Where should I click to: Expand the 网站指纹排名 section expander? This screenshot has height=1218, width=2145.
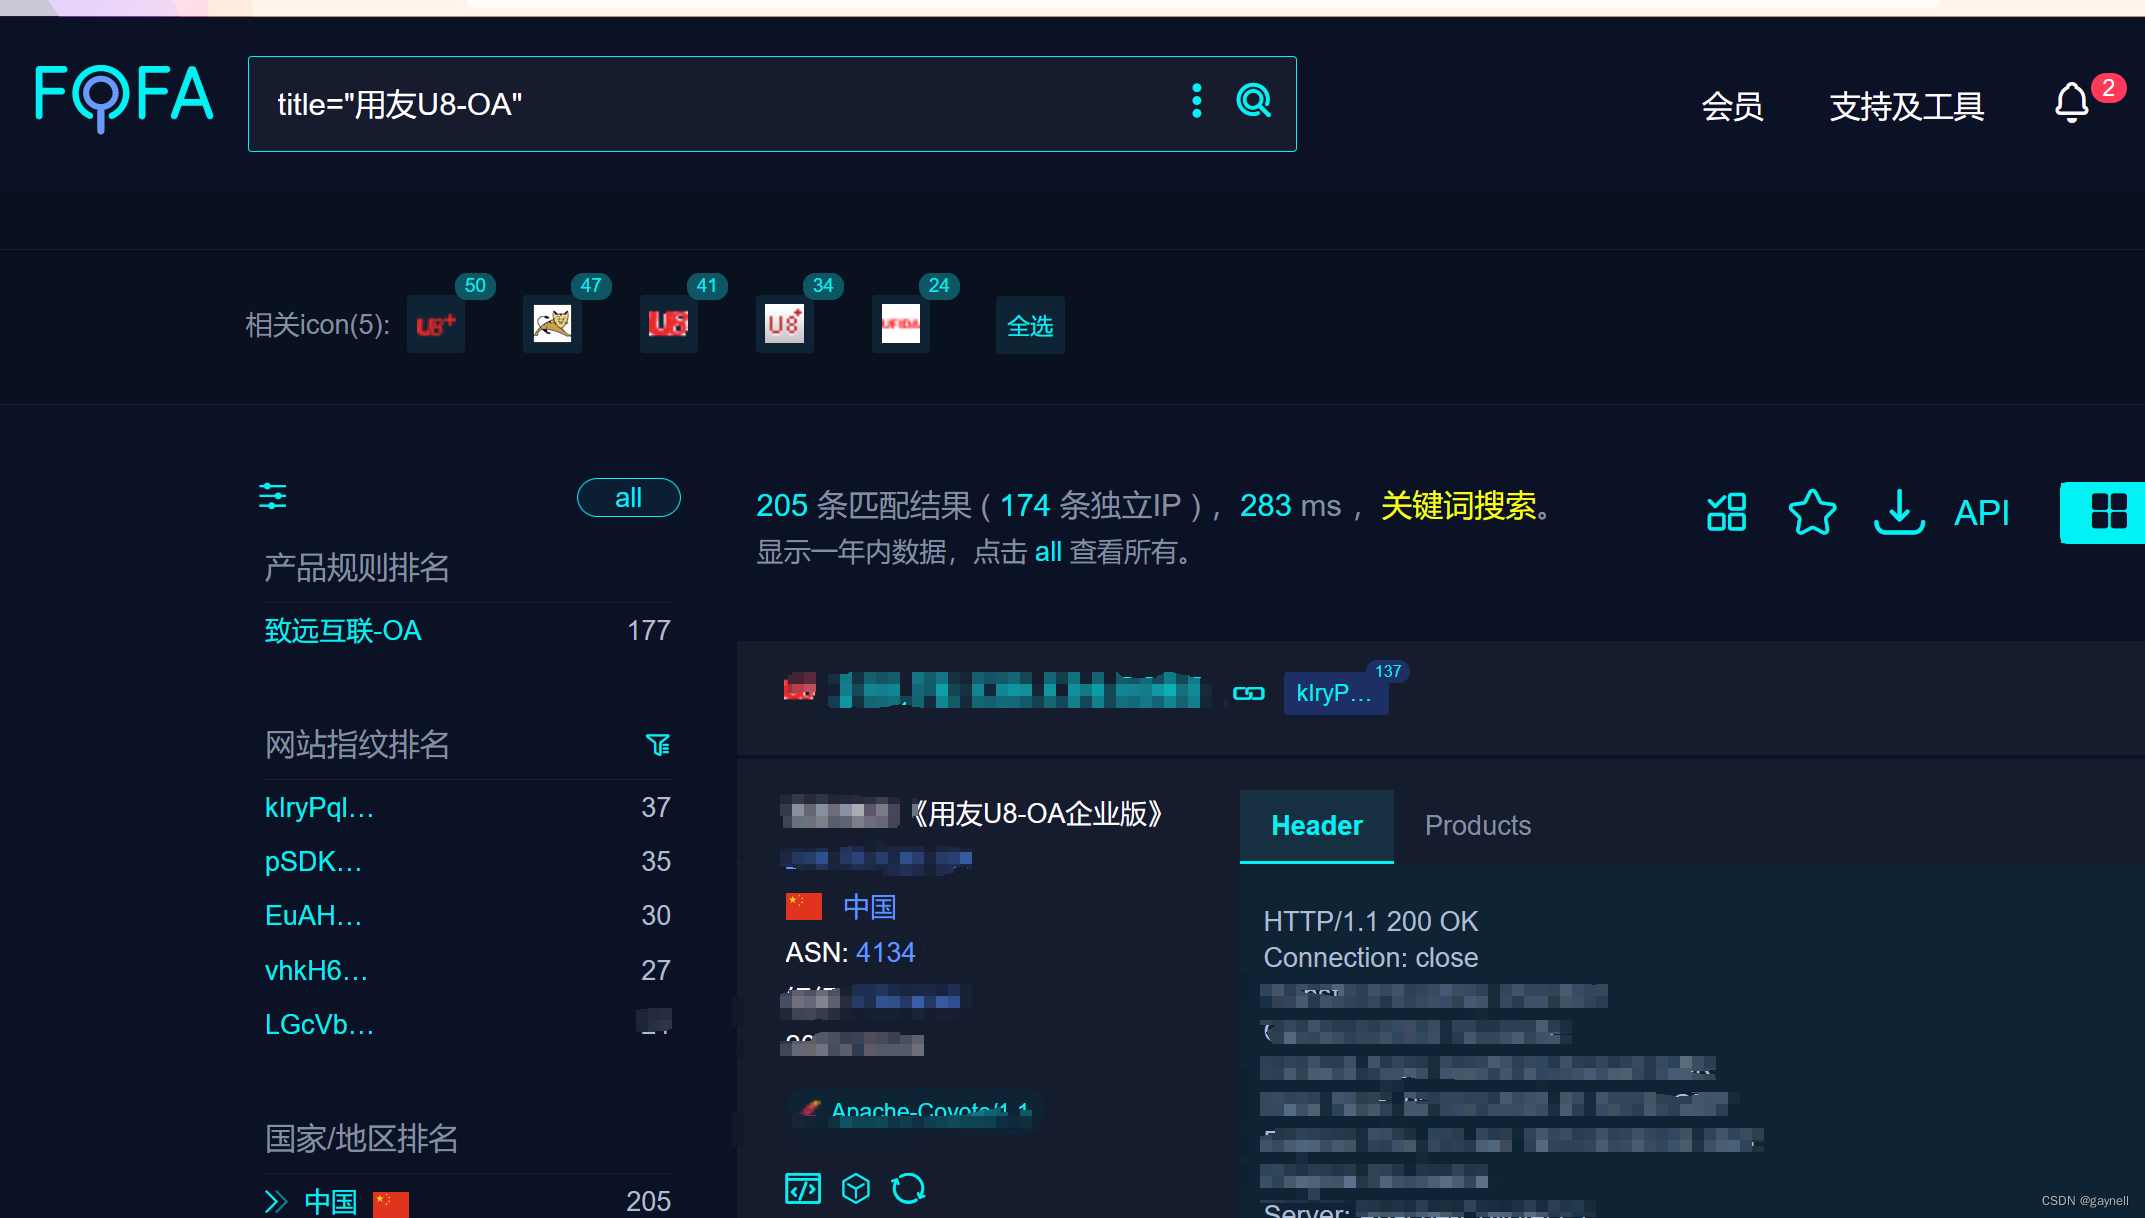pos(660,744)
